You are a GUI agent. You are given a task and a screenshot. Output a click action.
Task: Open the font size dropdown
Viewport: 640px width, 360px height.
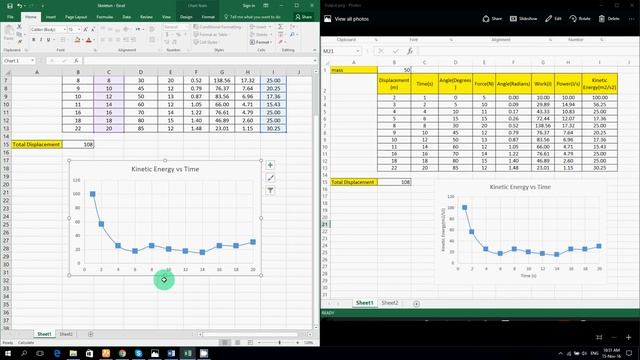point(79,29)
